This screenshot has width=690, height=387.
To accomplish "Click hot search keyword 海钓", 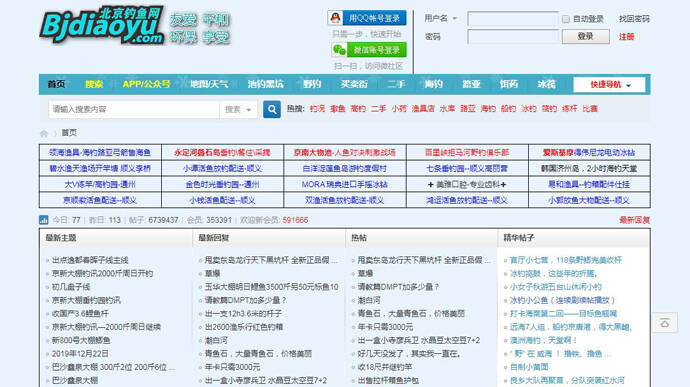I will coord(488,109).
